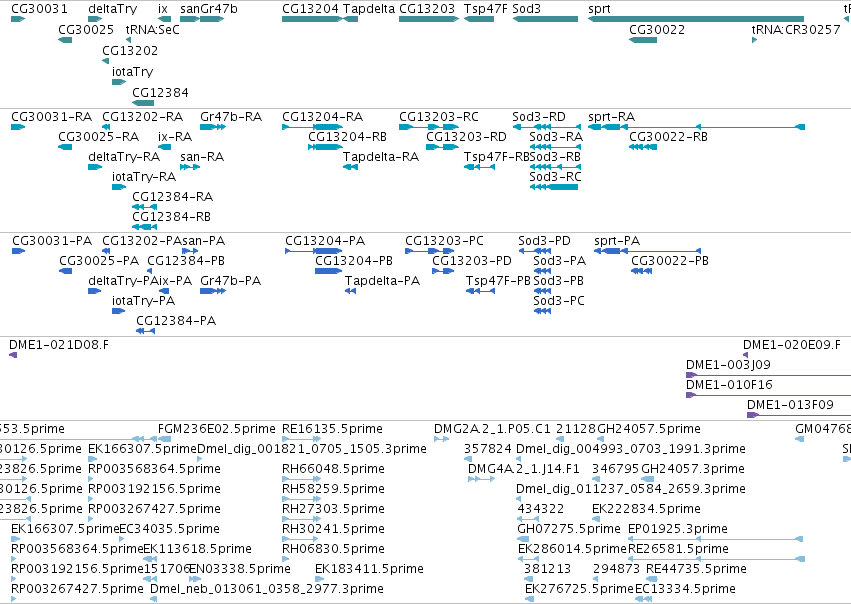Click the Sod3-PD protein label
This screenshot has height=604, width=851.
point(544,240)
